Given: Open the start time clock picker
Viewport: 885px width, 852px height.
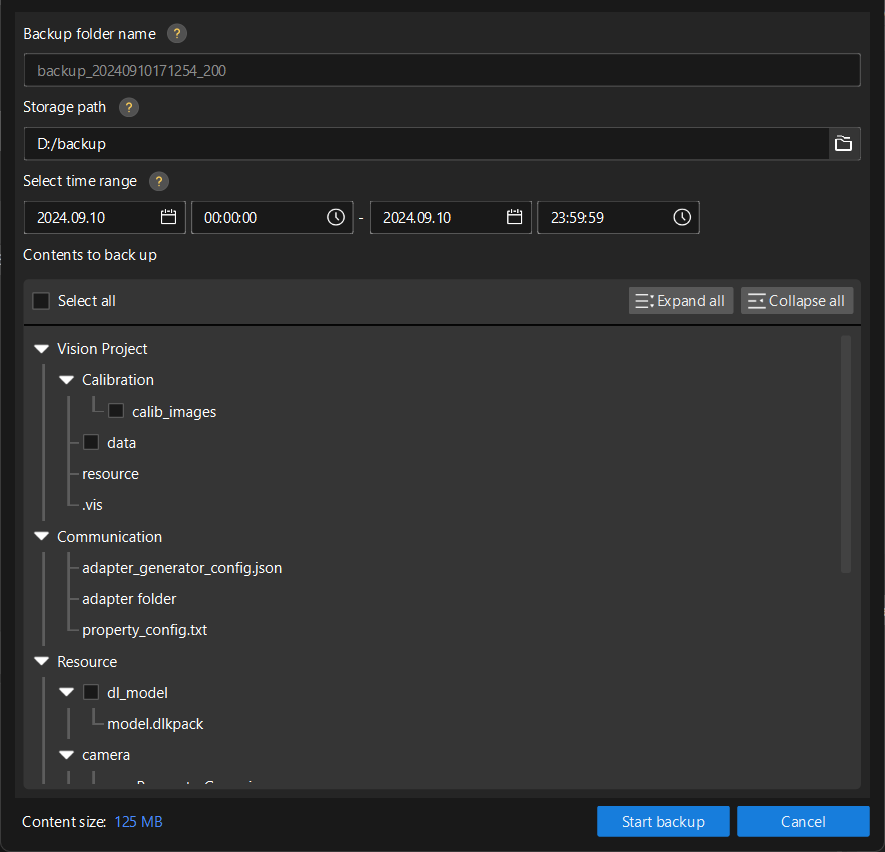Looking at the screenshot, I should click(336, 217).
